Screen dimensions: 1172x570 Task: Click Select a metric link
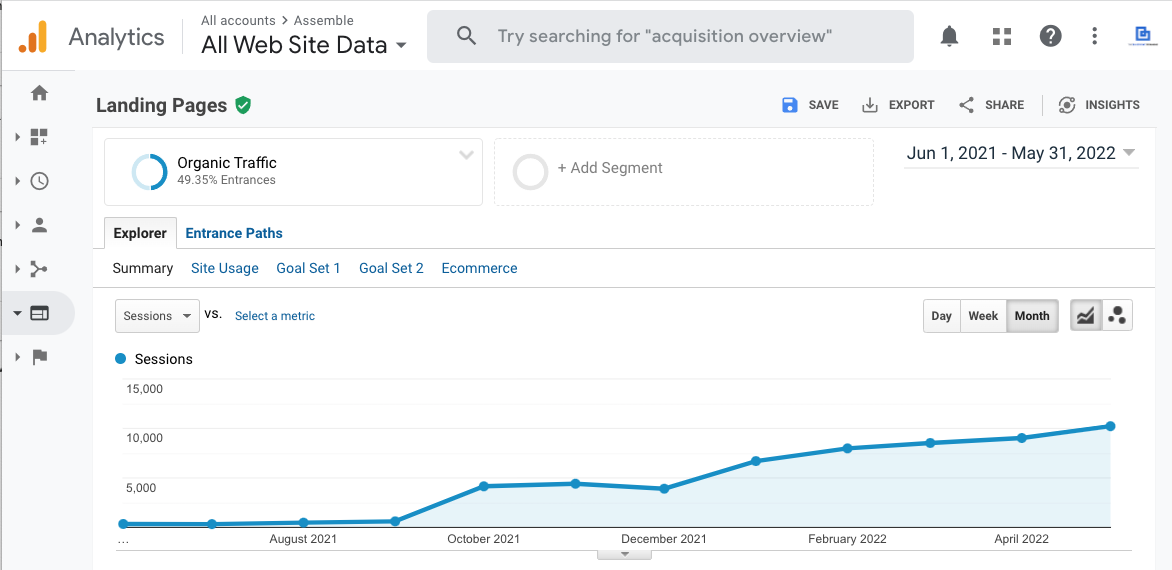coord(275,316)
